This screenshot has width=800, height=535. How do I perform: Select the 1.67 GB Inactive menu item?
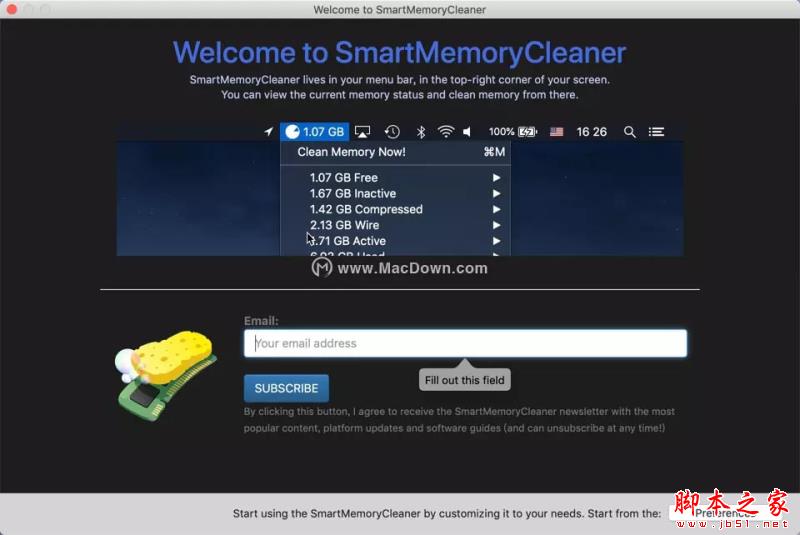coord(395,193)
